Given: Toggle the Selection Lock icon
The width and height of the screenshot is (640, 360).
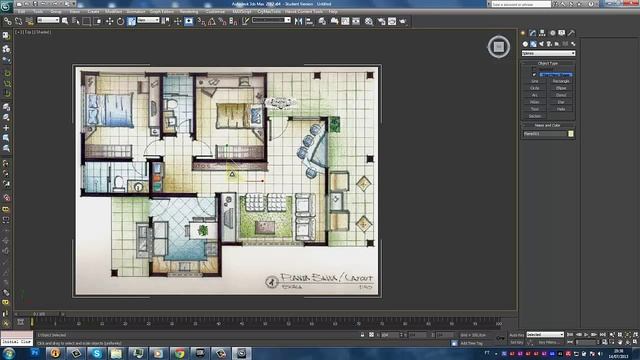Looking at the screenshot, I should coord(362,335).
